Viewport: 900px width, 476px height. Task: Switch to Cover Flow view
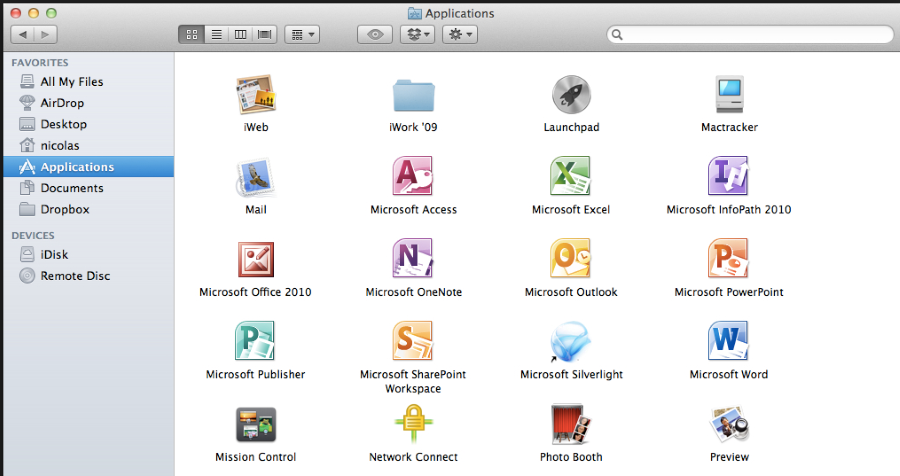coord(265,34)
